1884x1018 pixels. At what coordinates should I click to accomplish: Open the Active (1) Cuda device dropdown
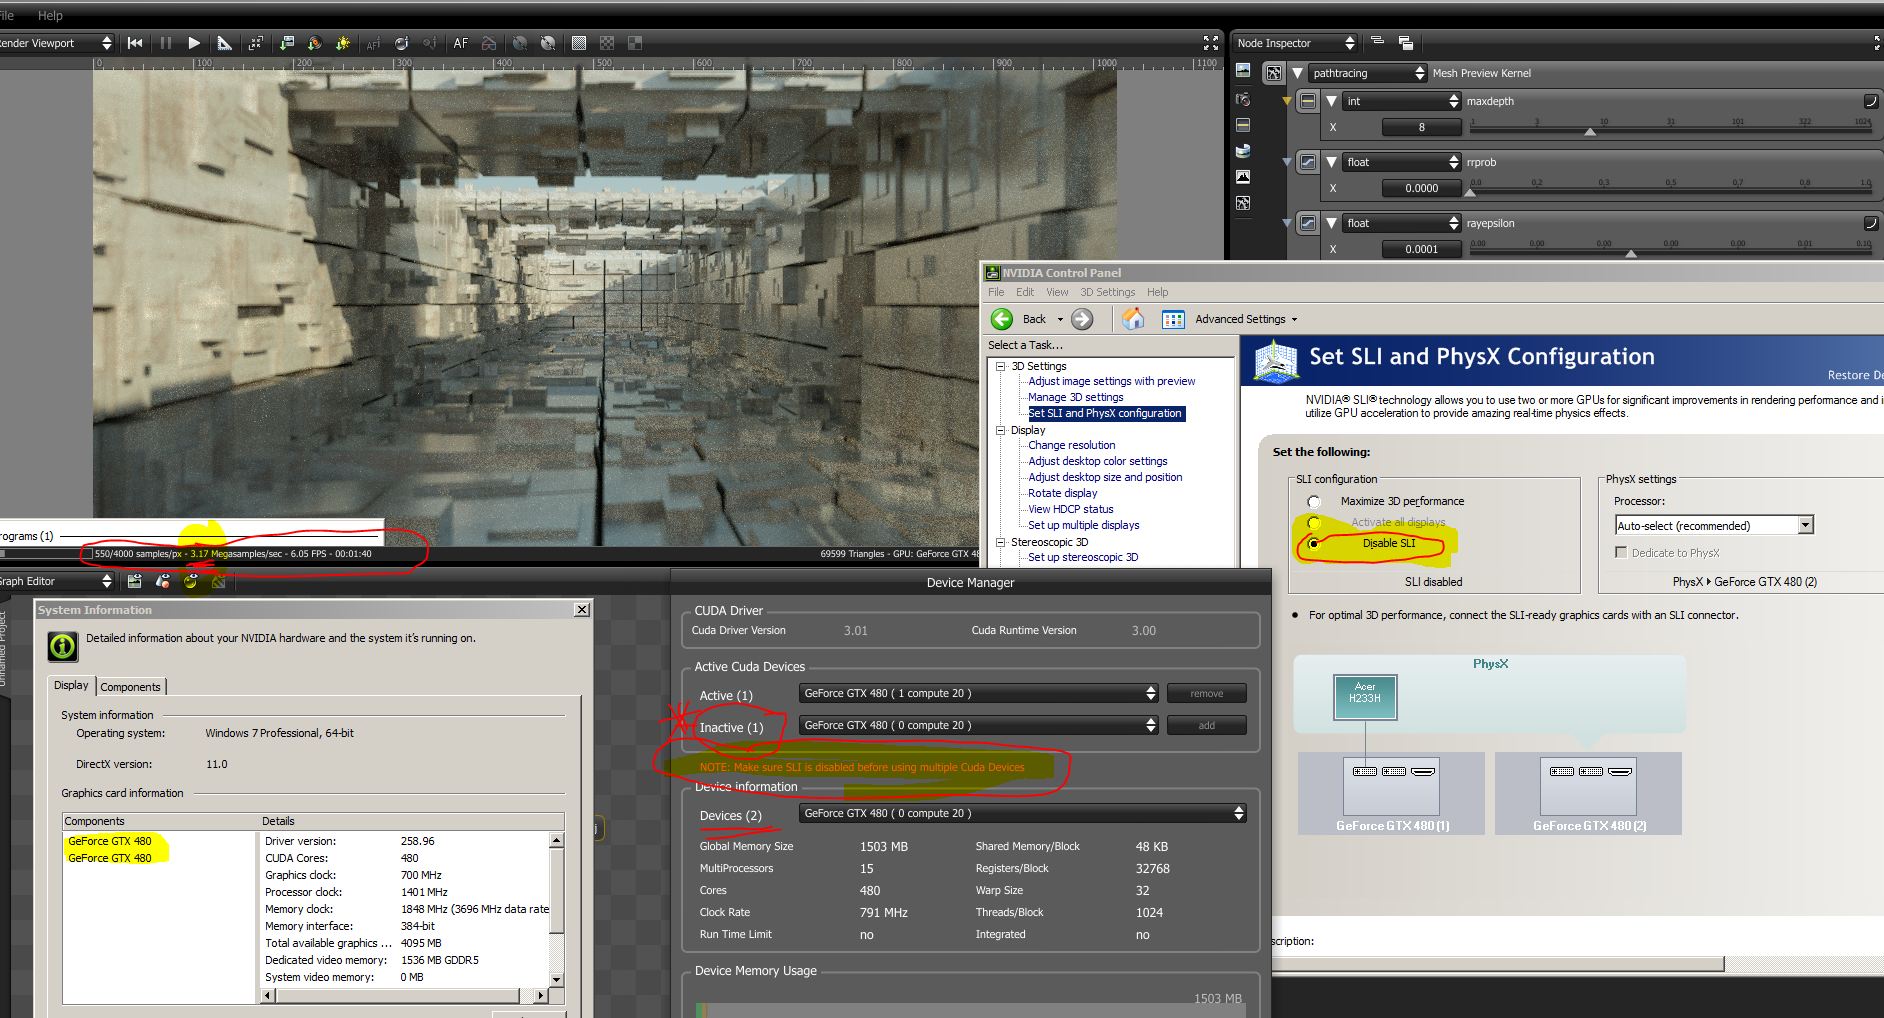click(x=980, y=693)
